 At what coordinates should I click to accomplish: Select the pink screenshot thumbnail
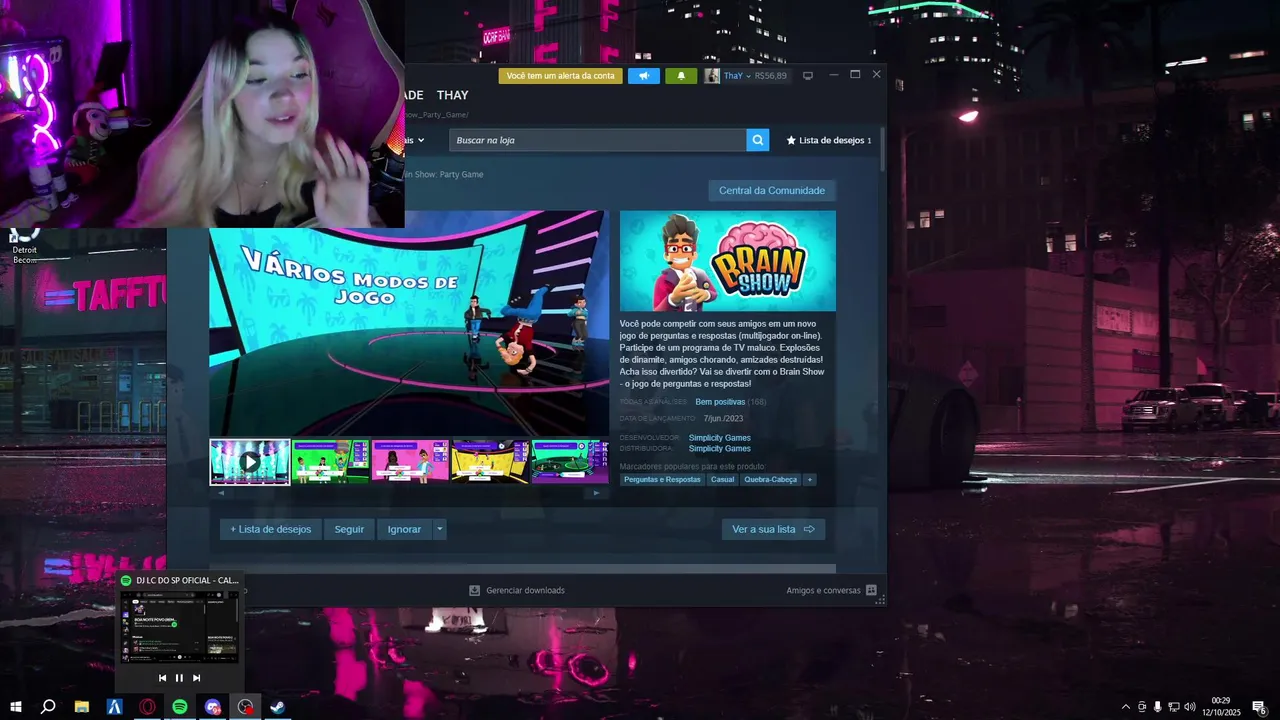pos(410,462)
